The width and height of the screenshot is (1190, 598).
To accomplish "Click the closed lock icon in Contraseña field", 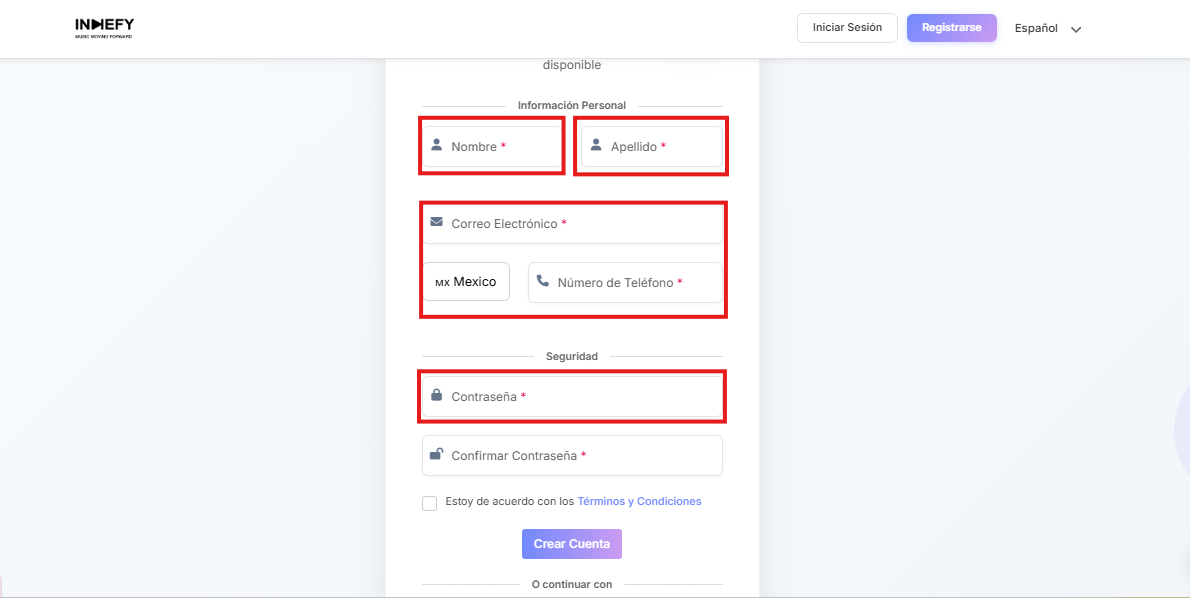I will pyautogui.click(x=436, y=395).
